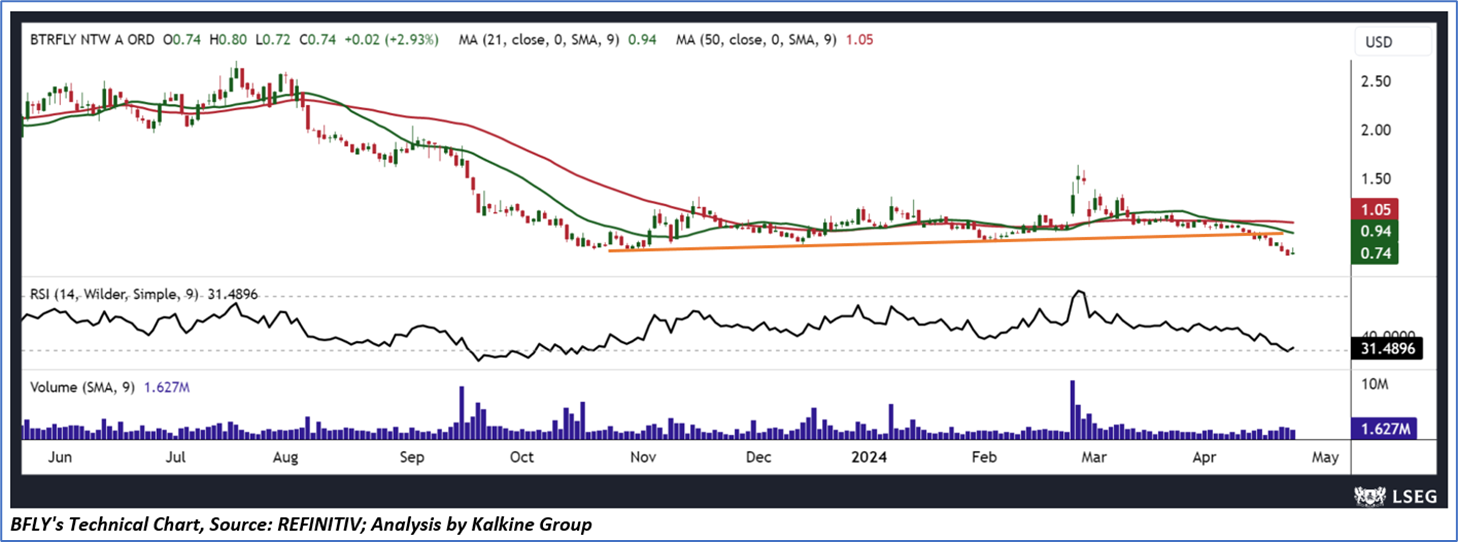
Task: Select the green 0.94 price tag
Action: tap(1375, 231)
